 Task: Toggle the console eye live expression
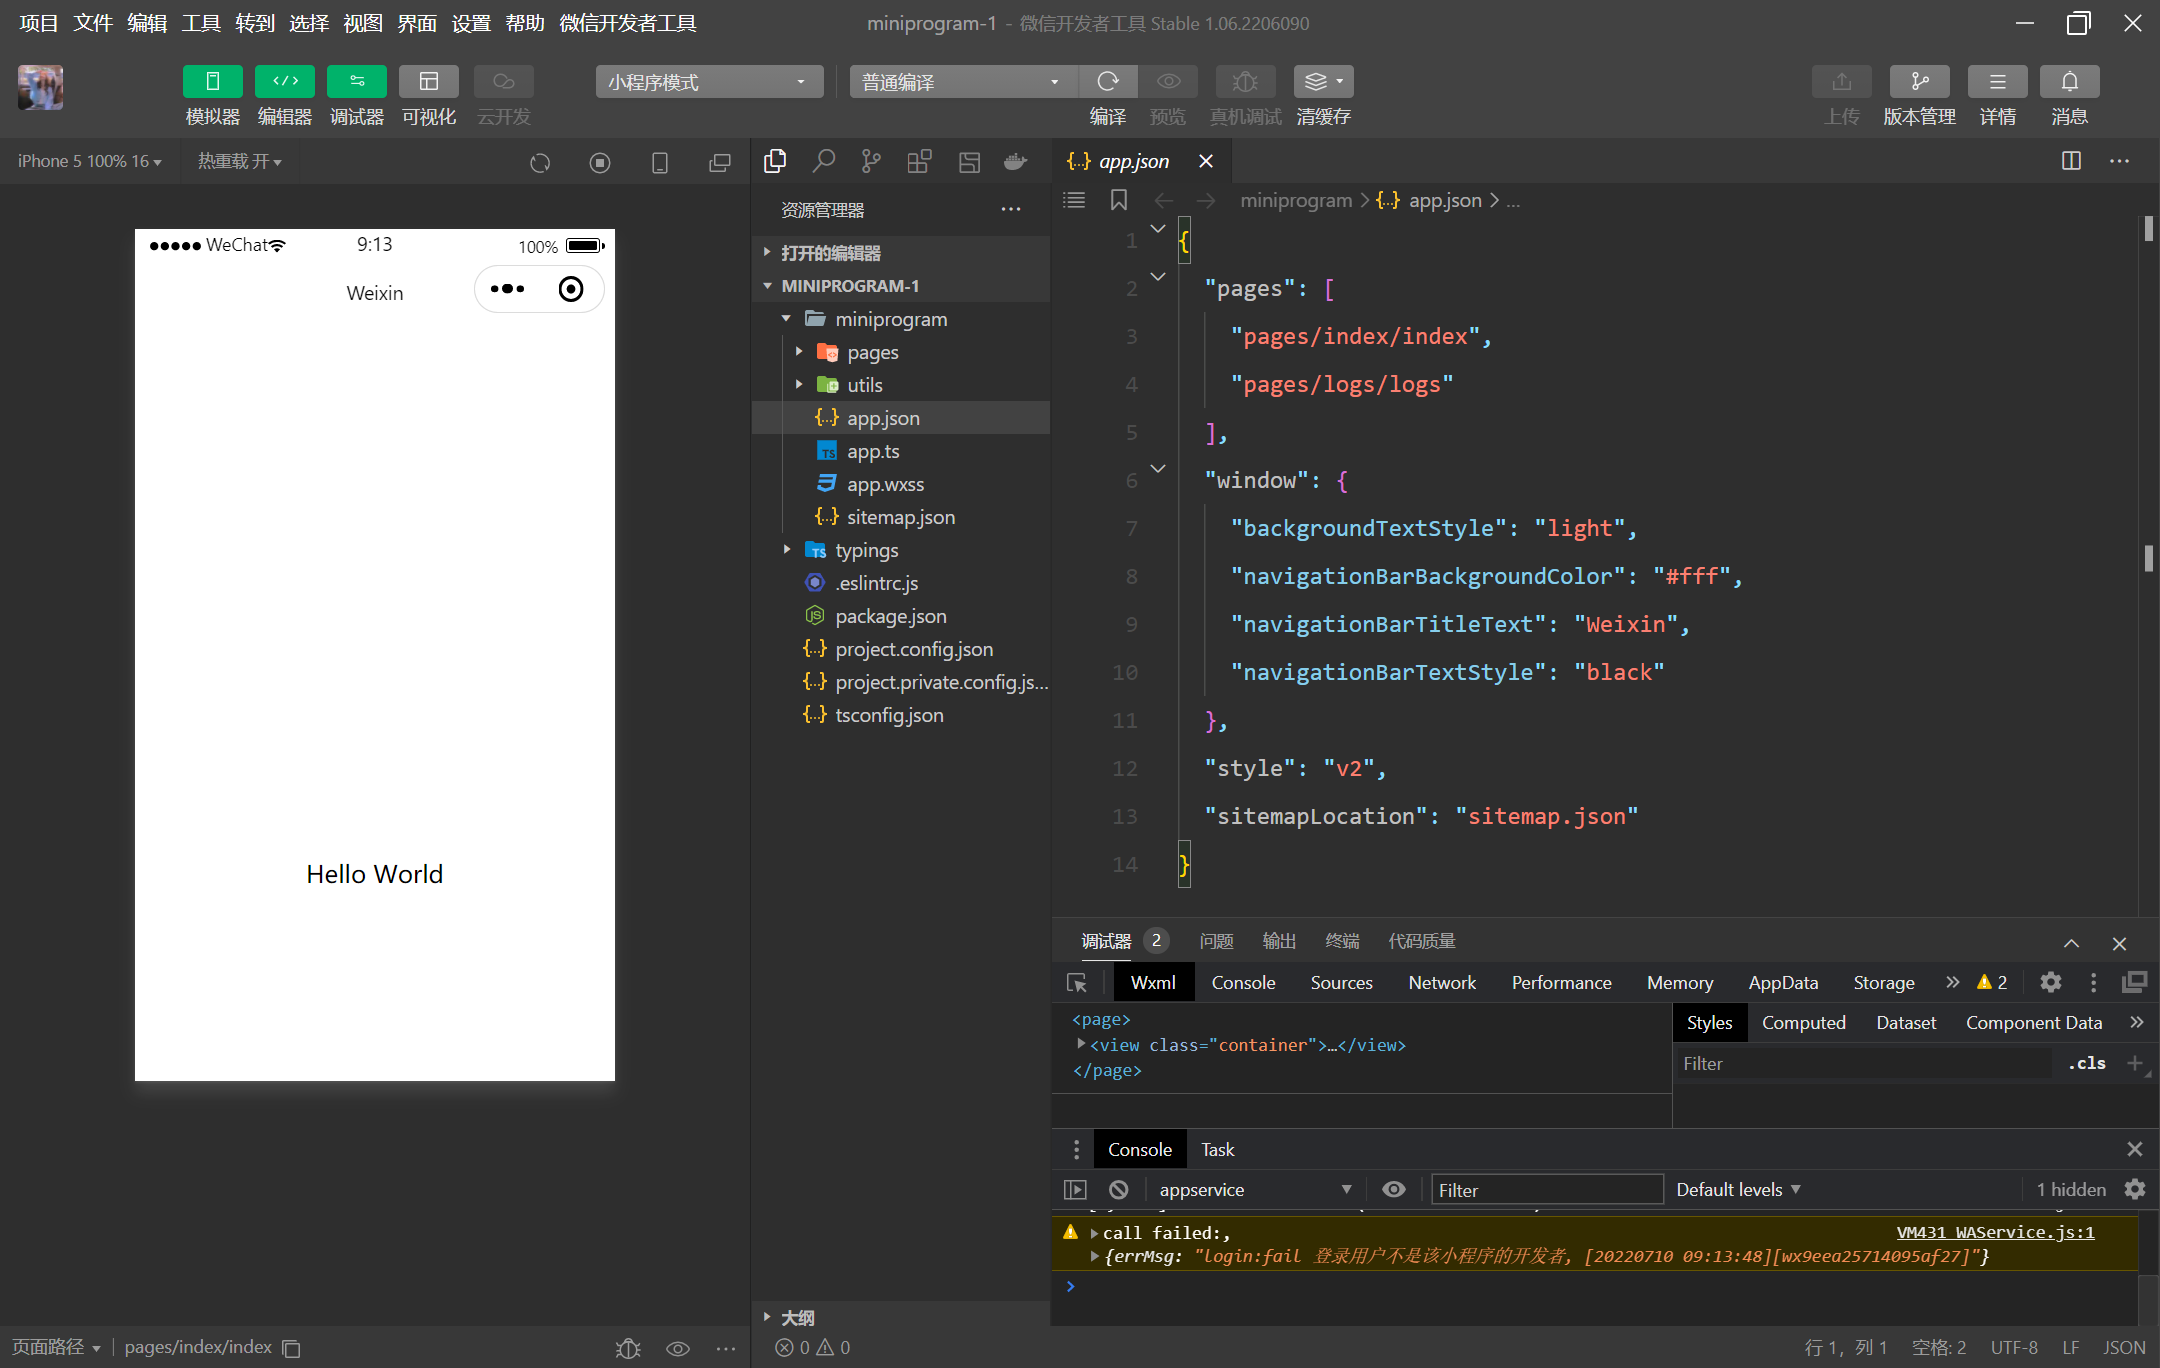(1394, 1190)
